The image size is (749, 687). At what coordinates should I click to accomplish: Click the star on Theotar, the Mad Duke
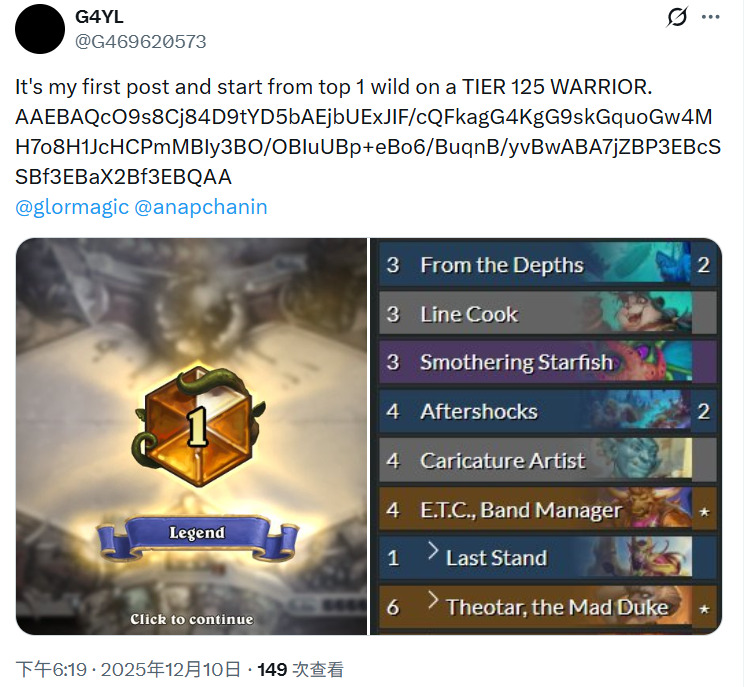(704, 609)
